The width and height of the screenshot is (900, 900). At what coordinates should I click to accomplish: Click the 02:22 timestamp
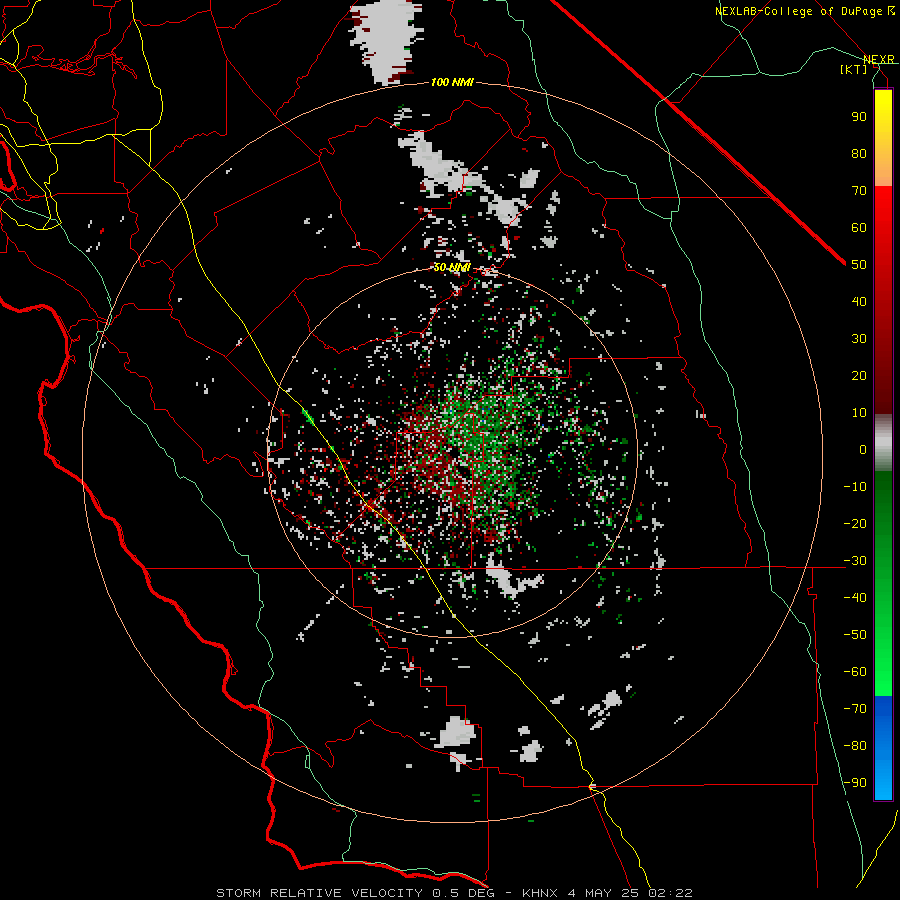670,893
